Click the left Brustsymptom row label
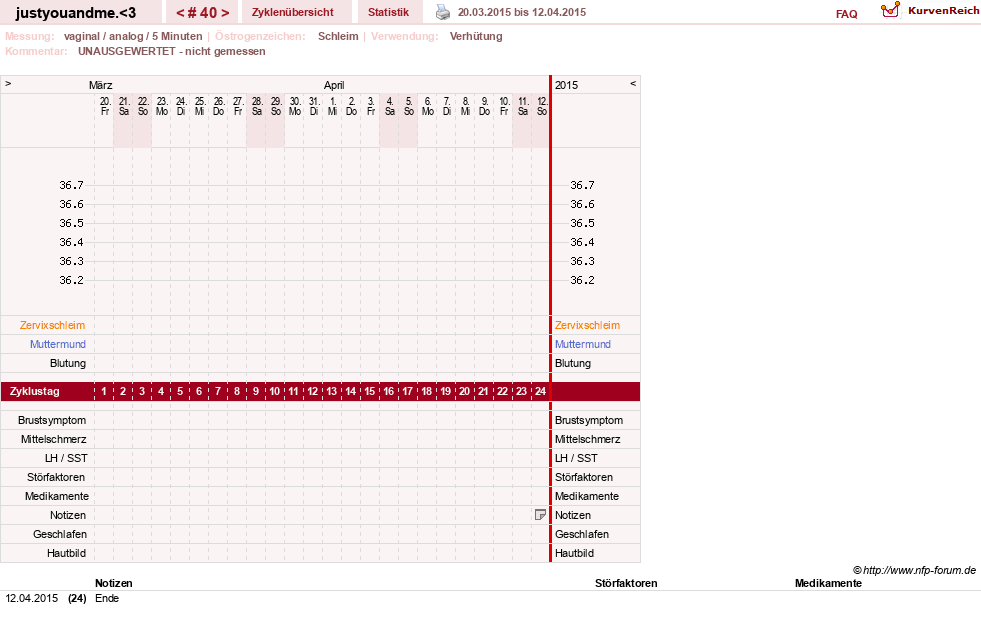 coord(52,421)
